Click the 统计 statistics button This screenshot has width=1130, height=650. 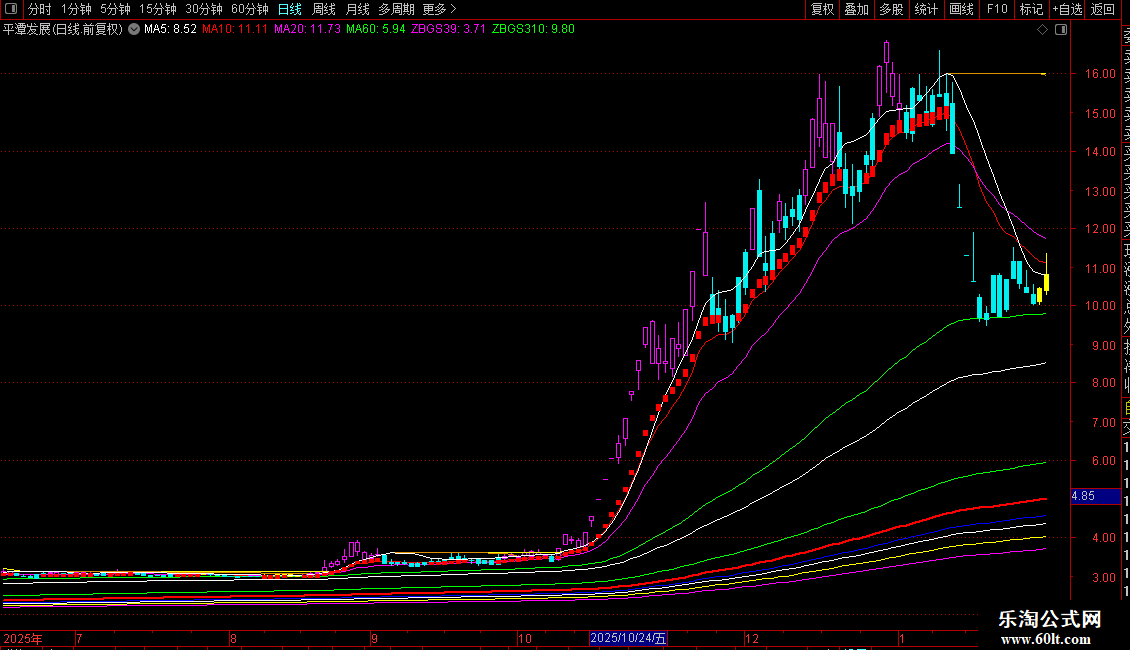tap(926, 9)
